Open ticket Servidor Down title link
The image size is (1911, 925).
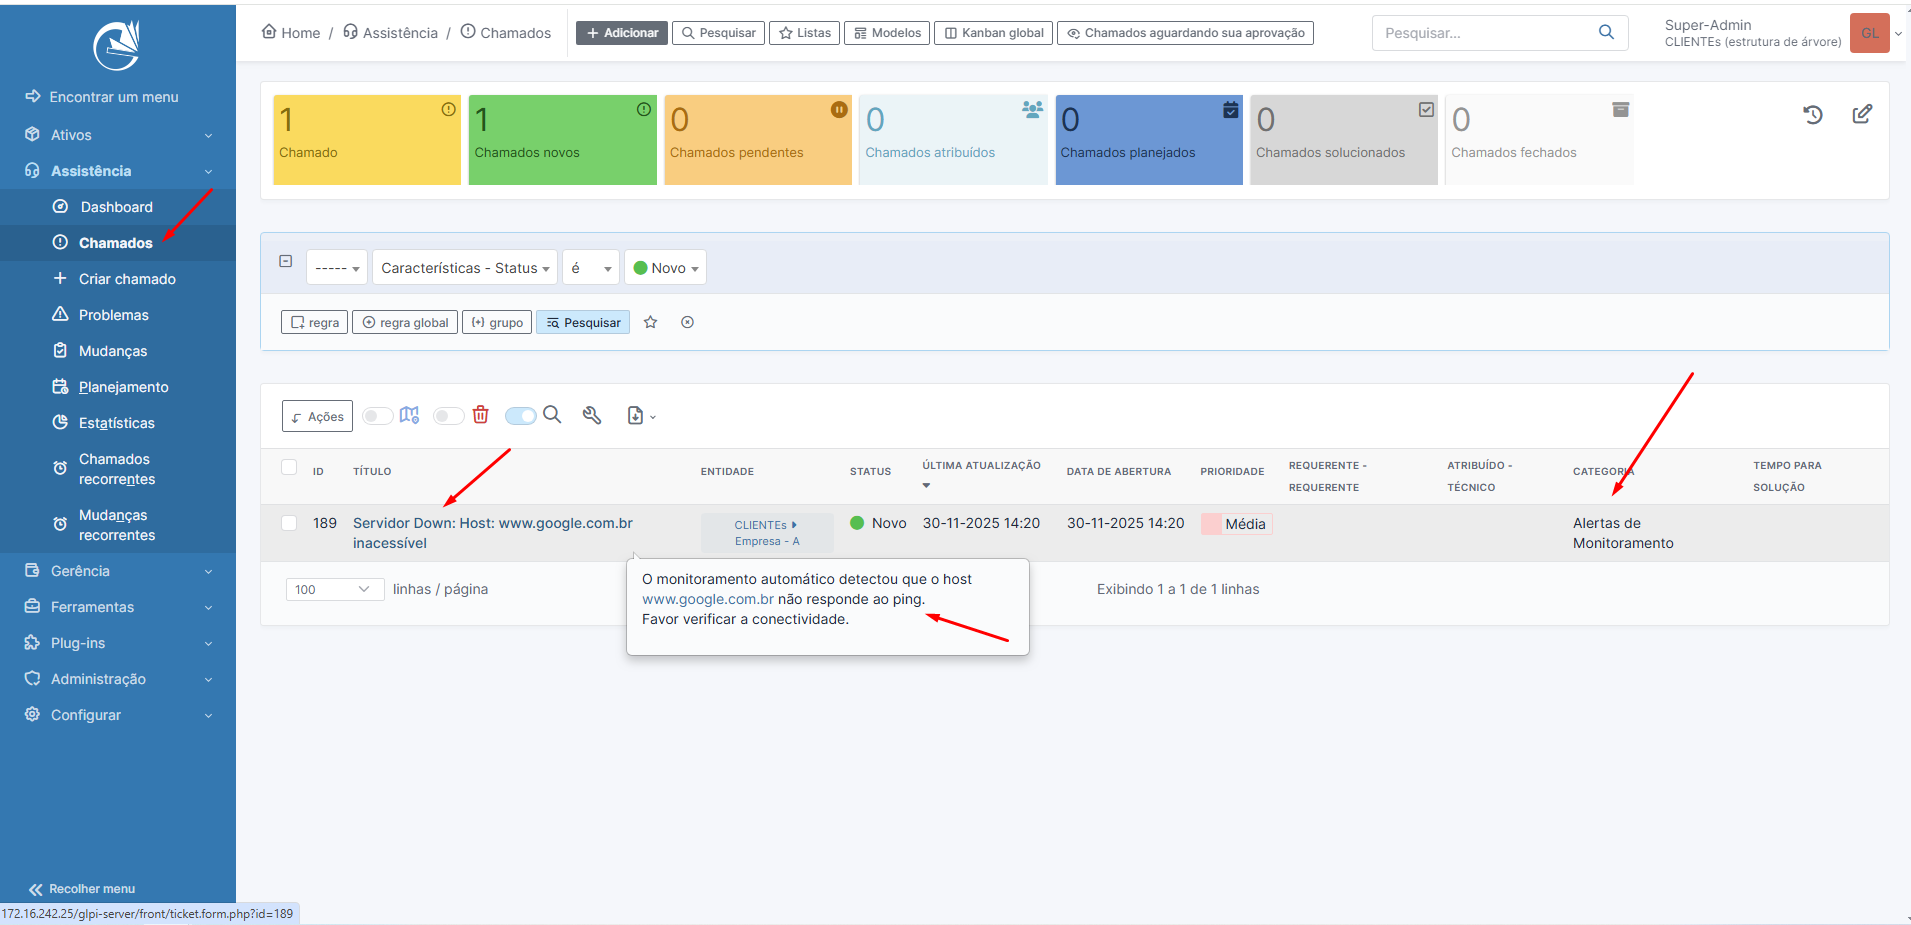coord(492,523)
